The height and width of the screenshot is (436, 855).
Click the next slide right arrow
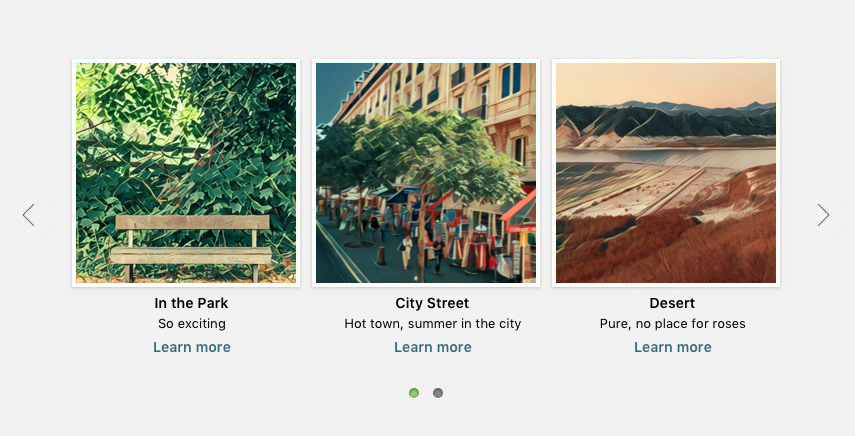tap(823, 215)
